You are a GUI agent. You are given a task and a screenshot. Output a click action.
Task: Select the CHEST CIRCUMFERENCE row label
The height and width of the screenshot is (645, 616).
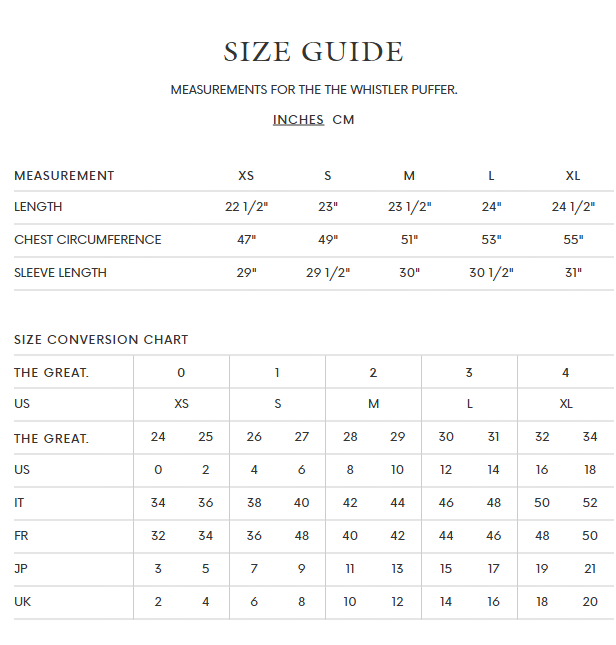tap(87, 240)
